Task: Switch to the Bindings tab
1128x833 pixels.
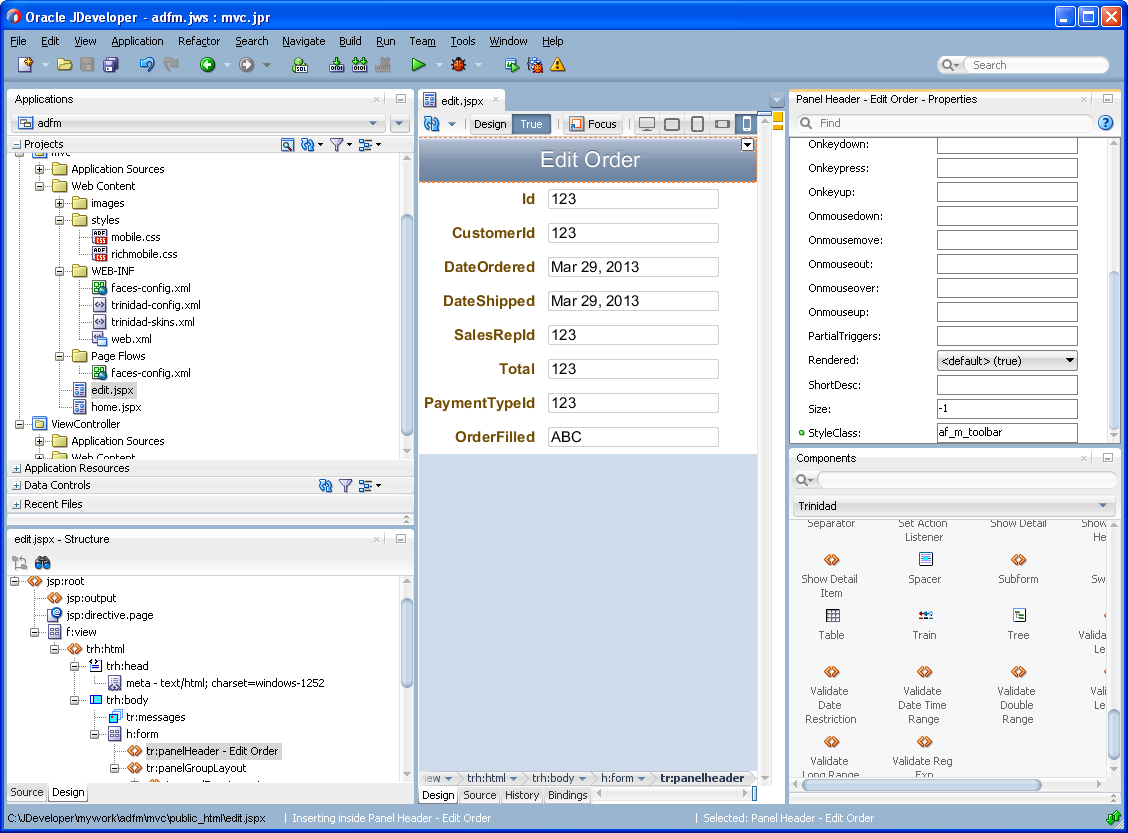Action: click(568, 795)
